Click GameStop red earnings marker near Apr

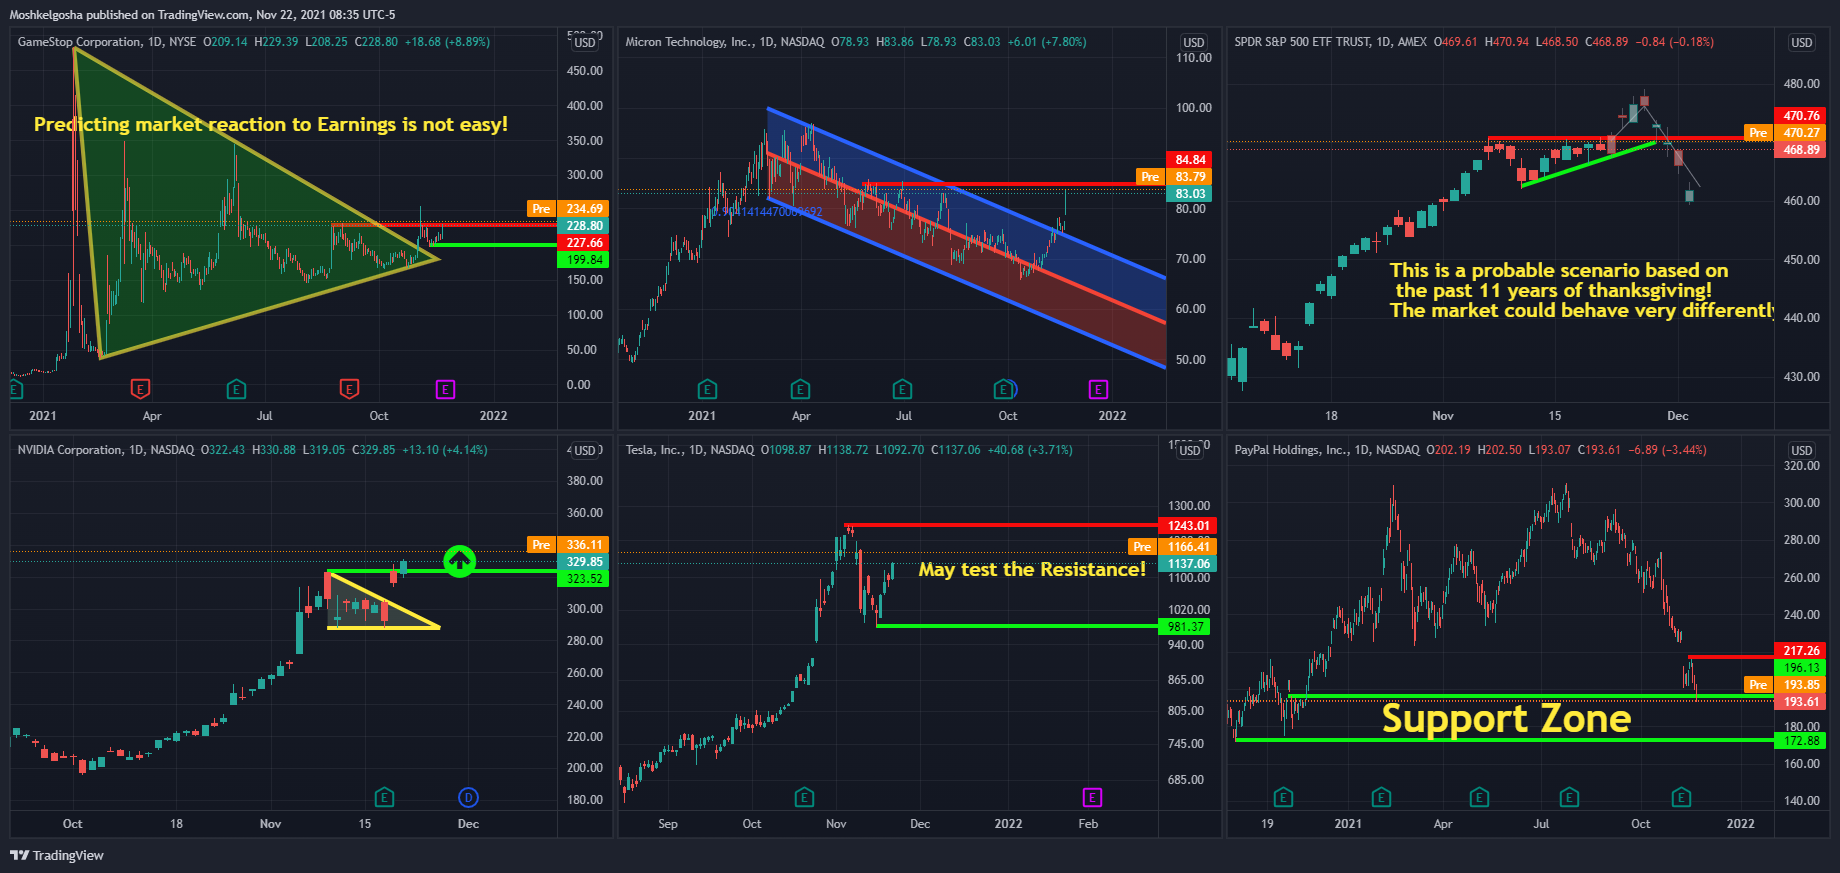tap(140, 389)
